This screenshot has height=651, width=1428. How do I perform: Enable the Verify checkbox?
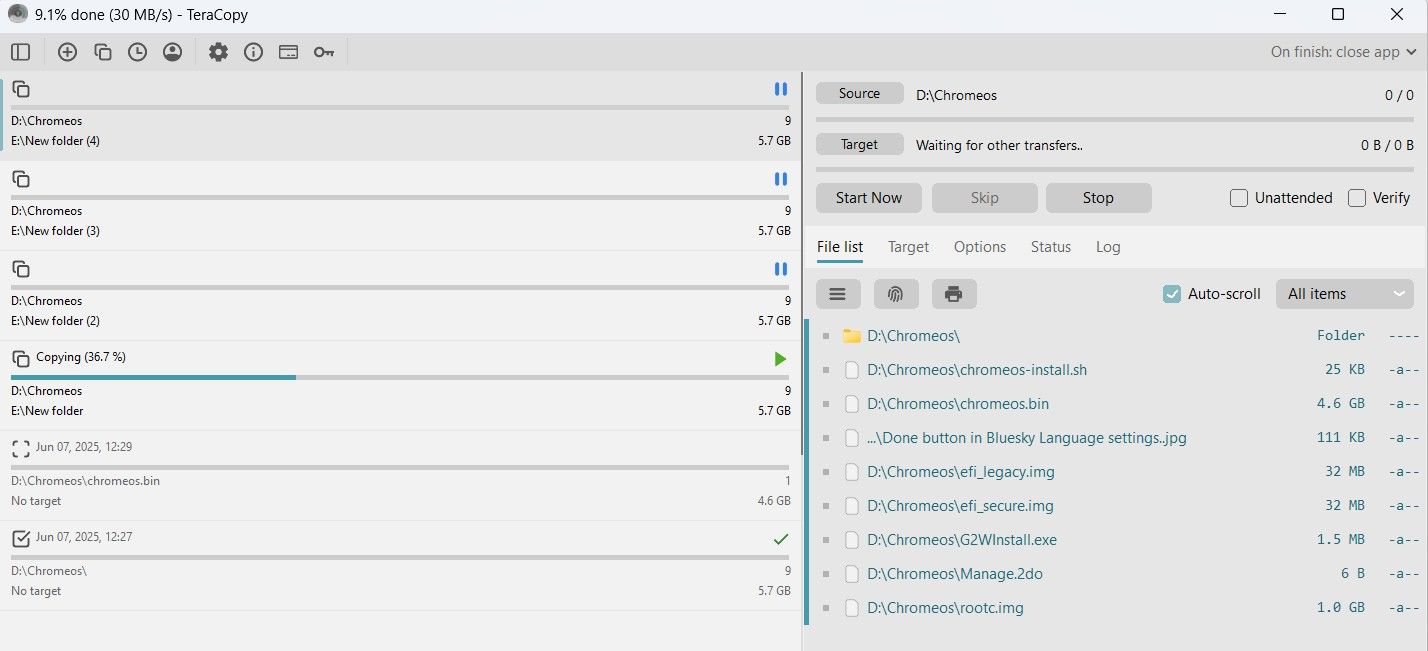pos(1357,198)
